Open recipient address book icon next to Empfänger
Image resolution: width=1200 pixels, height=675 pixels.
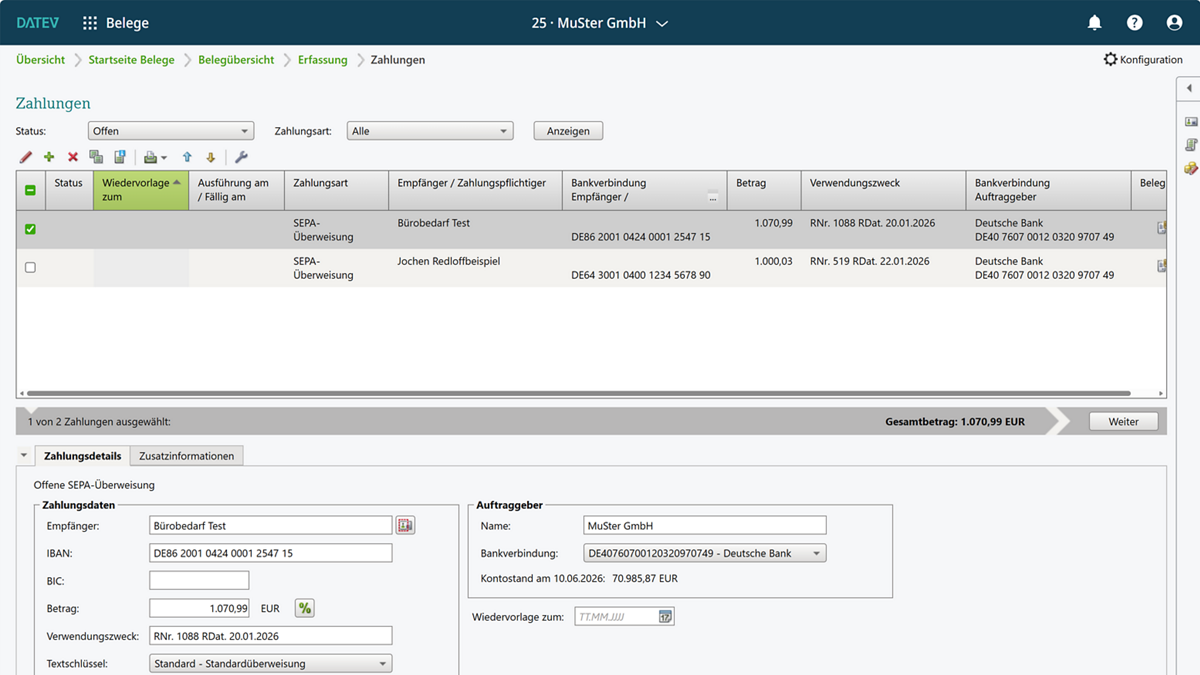point(405,525)
